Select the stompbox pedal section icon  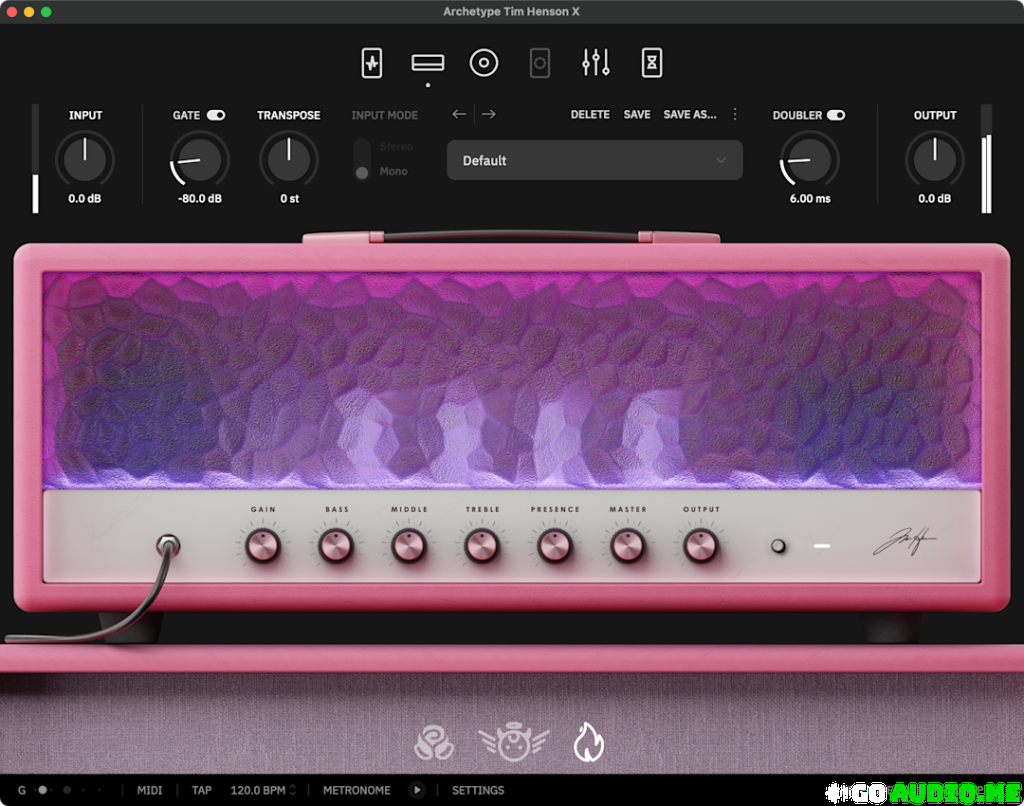click(x=371, y=62)
